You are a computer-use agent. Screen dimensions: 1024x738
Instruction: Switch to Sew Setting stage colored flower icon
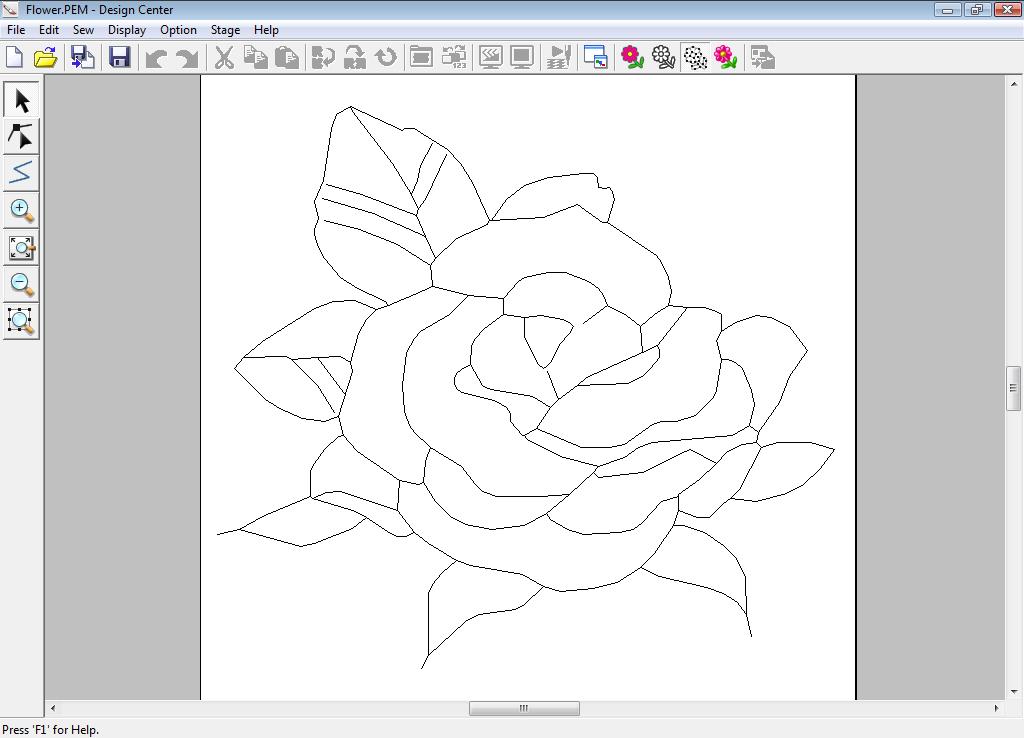click(726, 57)
